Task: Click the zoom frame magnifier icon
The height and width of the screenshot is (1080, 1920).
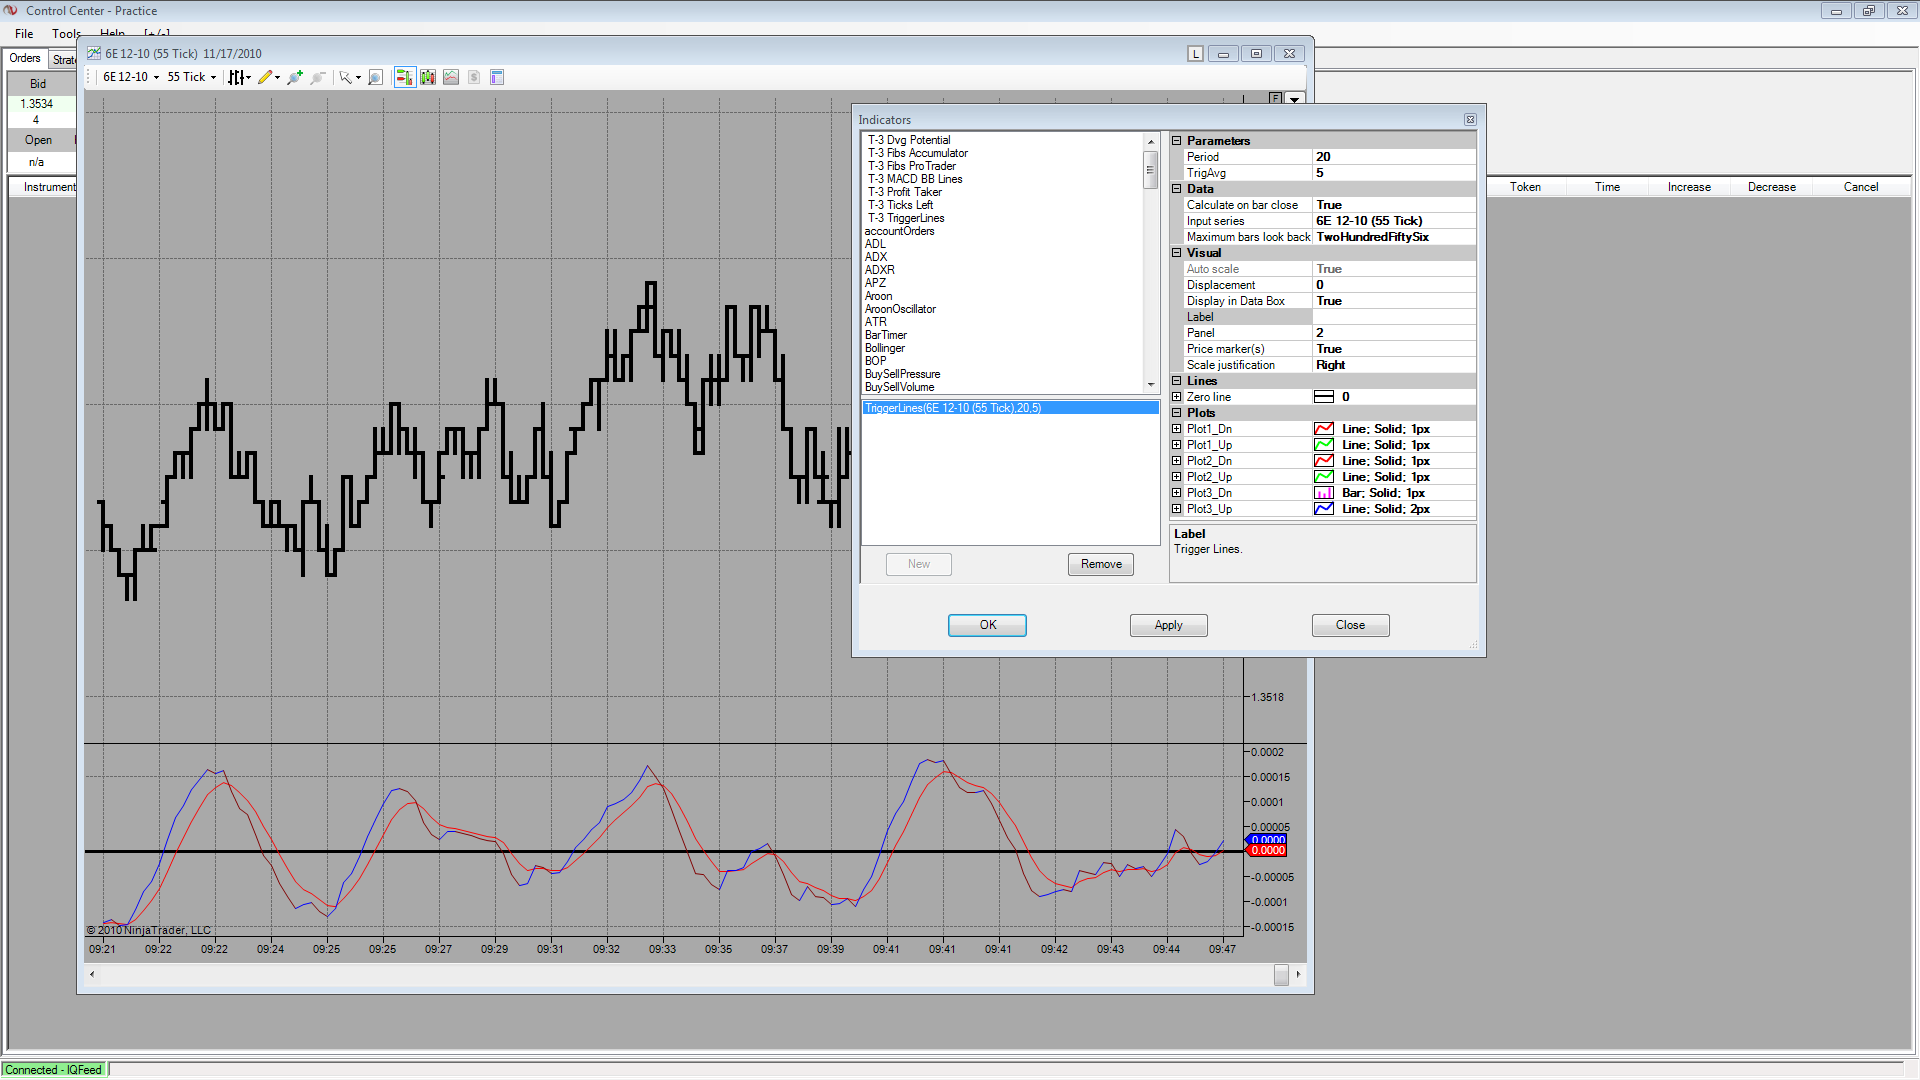Action: tap(375, 77)
